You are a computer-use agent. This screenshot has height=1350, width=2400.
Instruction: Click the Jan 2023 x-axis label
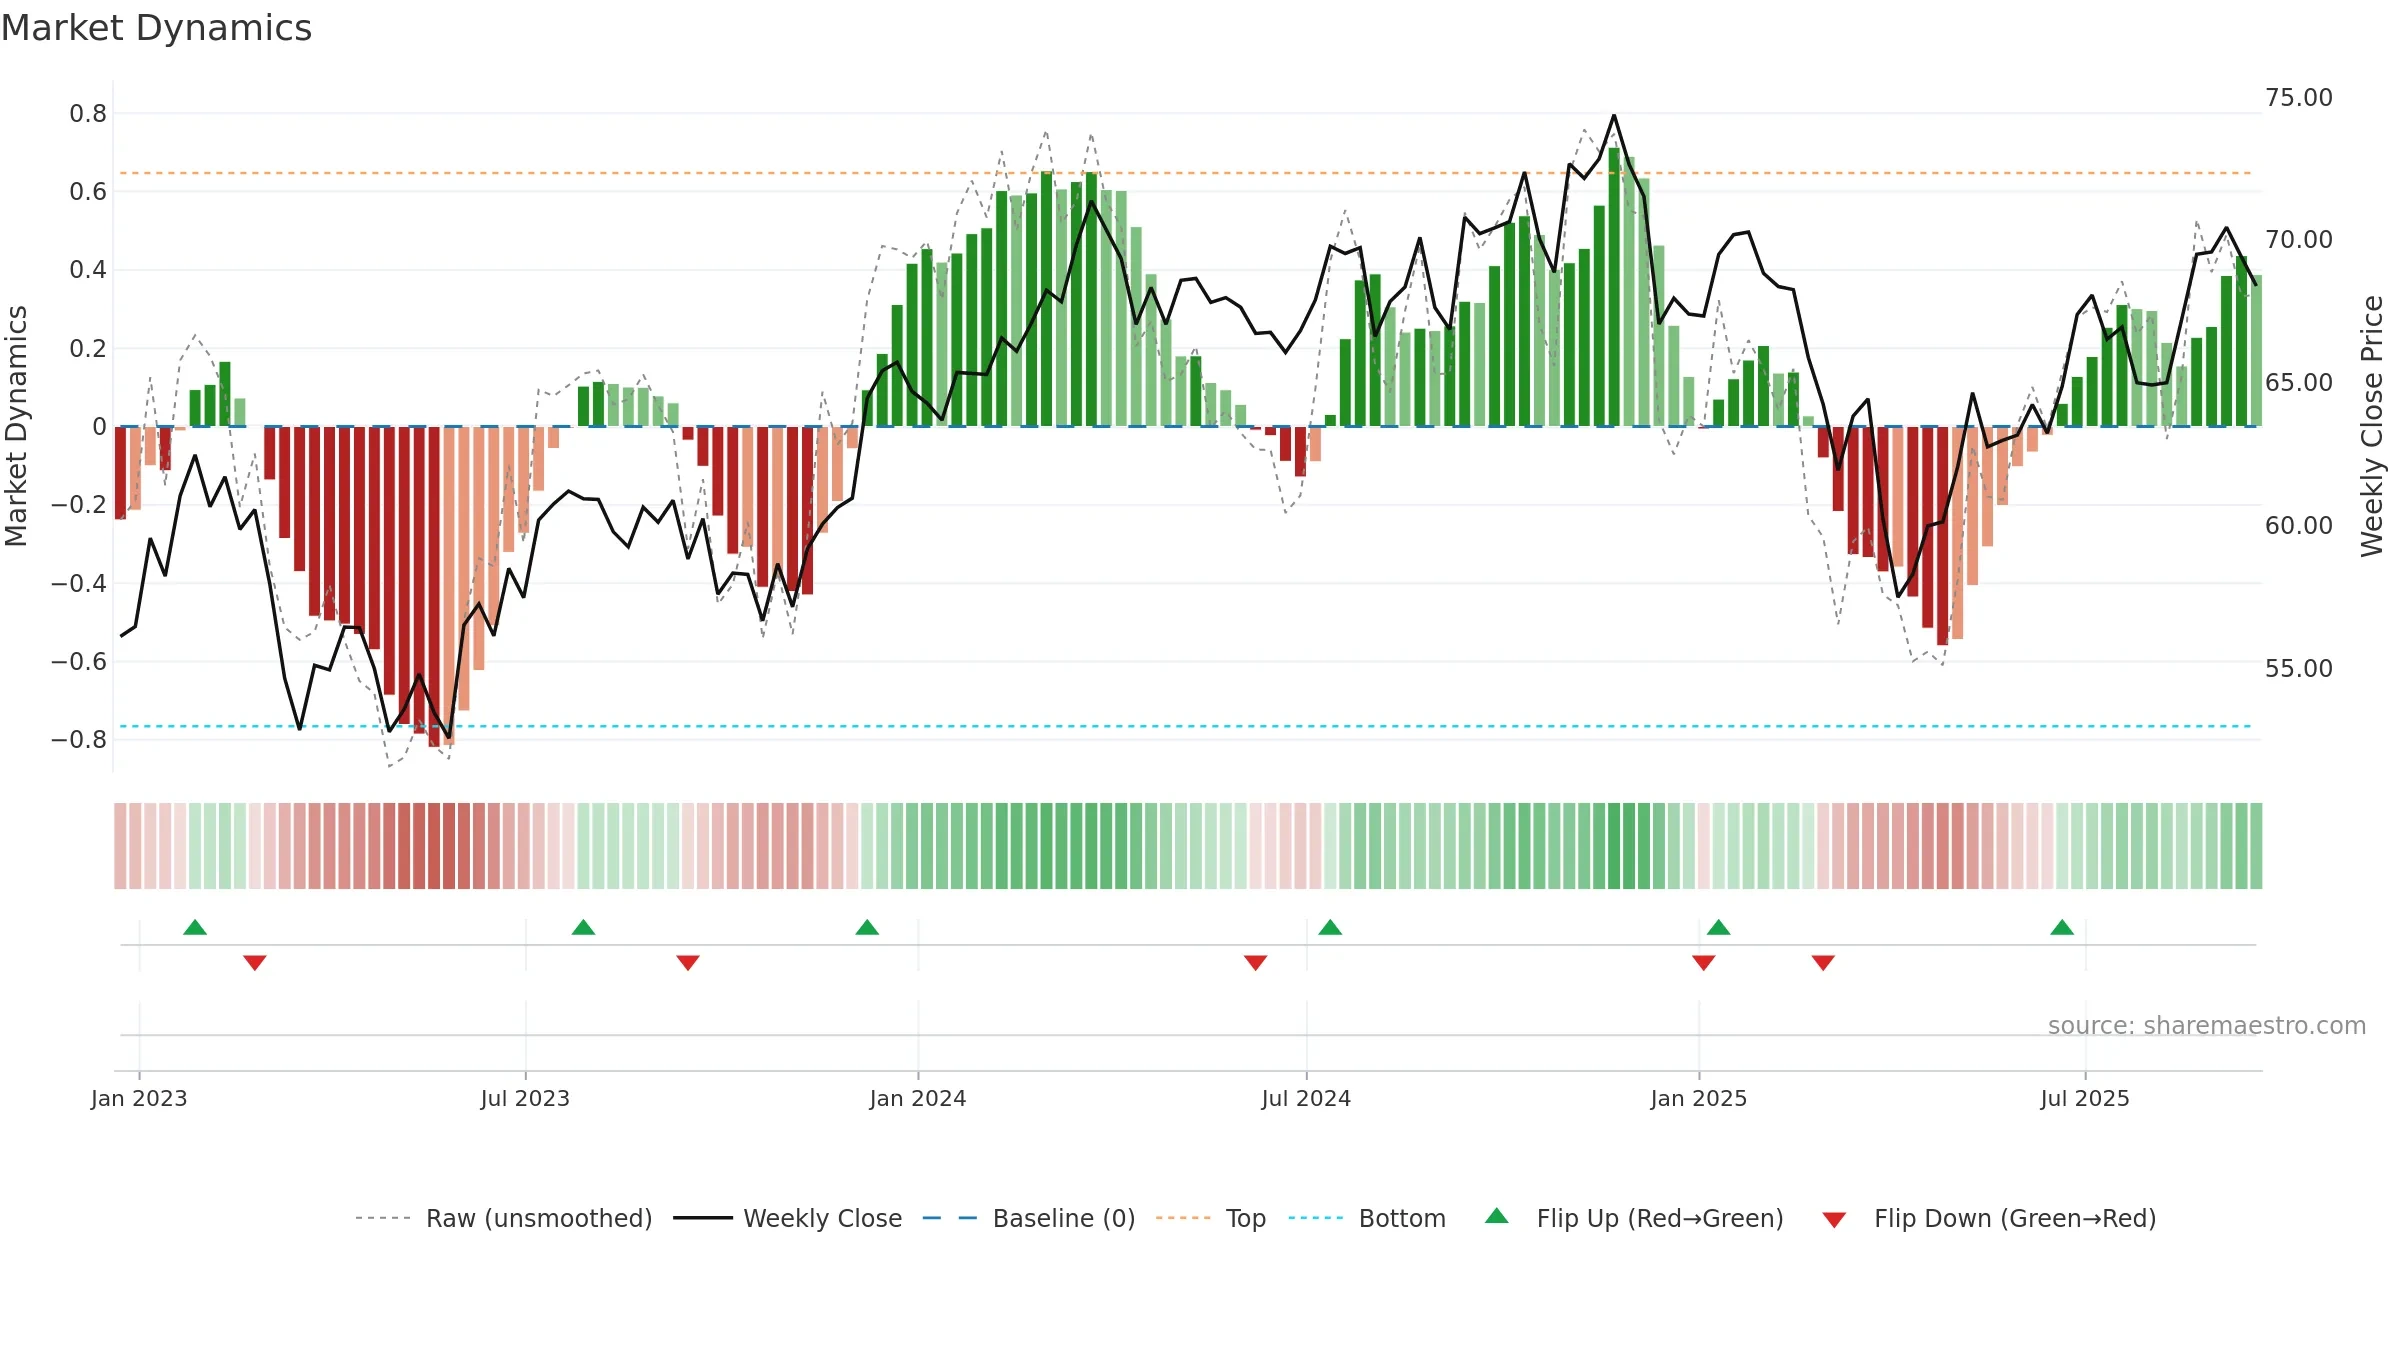point(139,1098)
